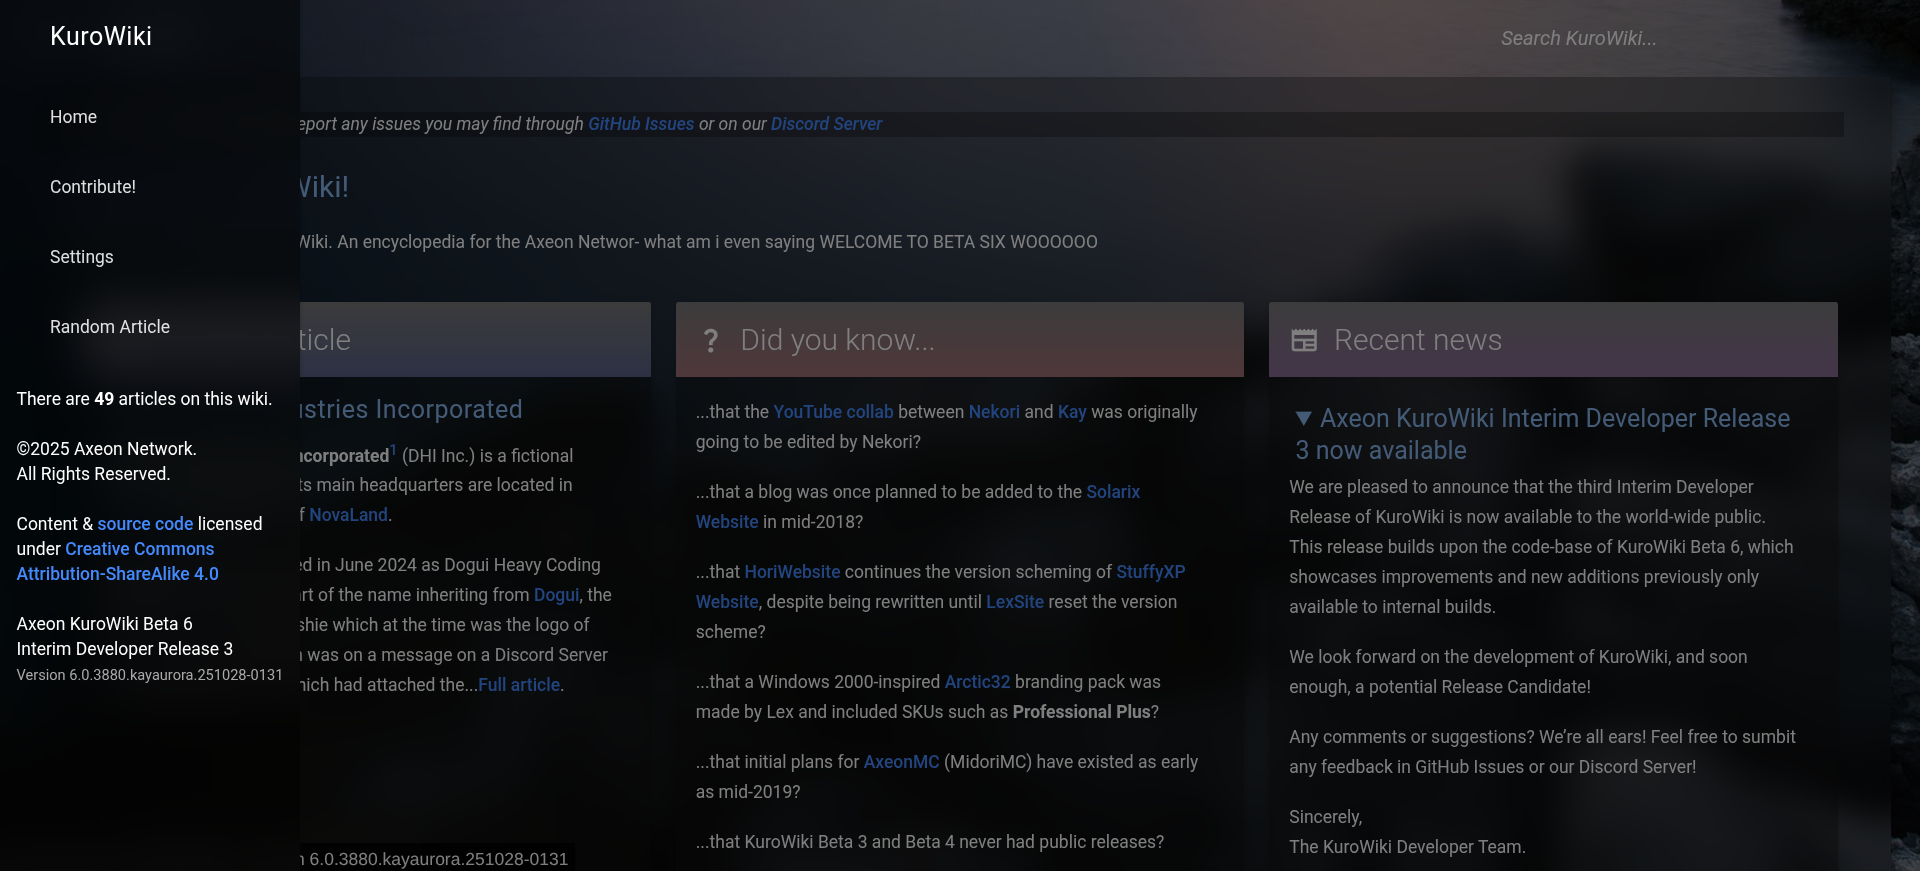This screenshot has height=871, width=1920.
Task: Click the KuroWiki site title
Action: pyautogui.click(x=101, y=36)
